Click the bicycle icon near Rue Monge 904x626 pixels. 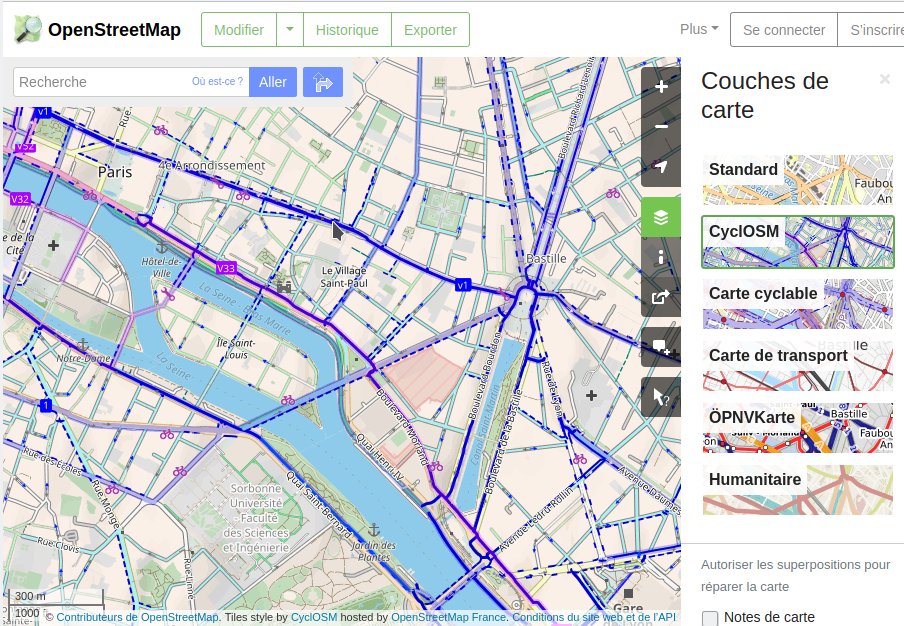112,490
